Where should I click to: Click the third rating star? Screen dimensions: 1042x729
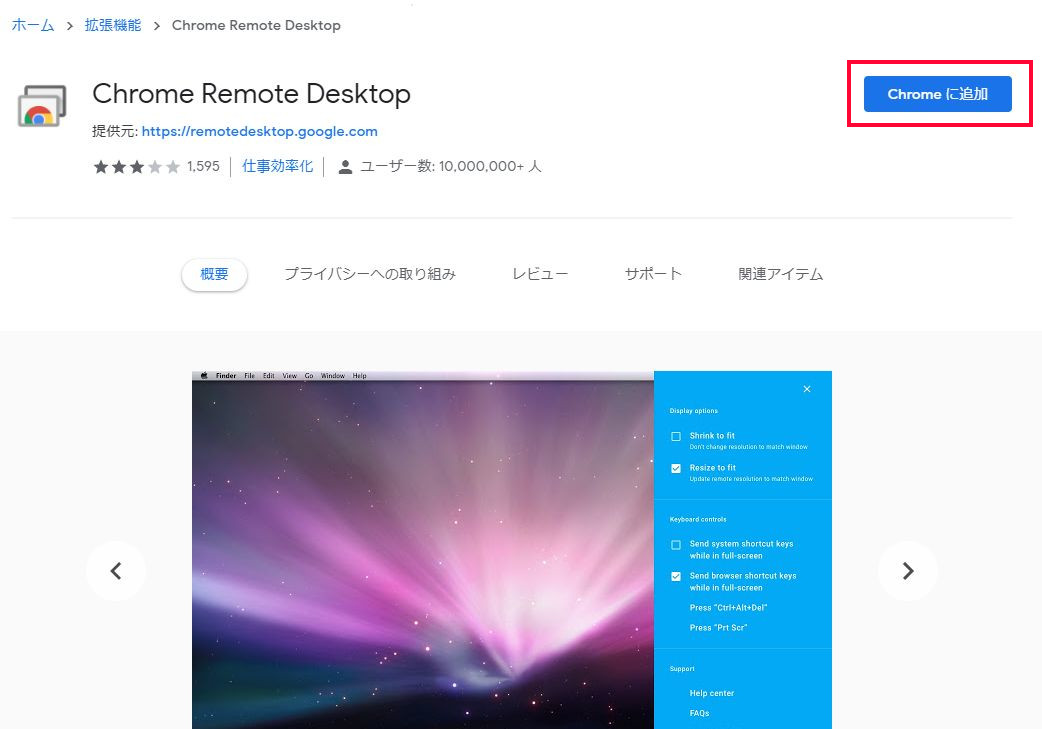click(137, 166)
